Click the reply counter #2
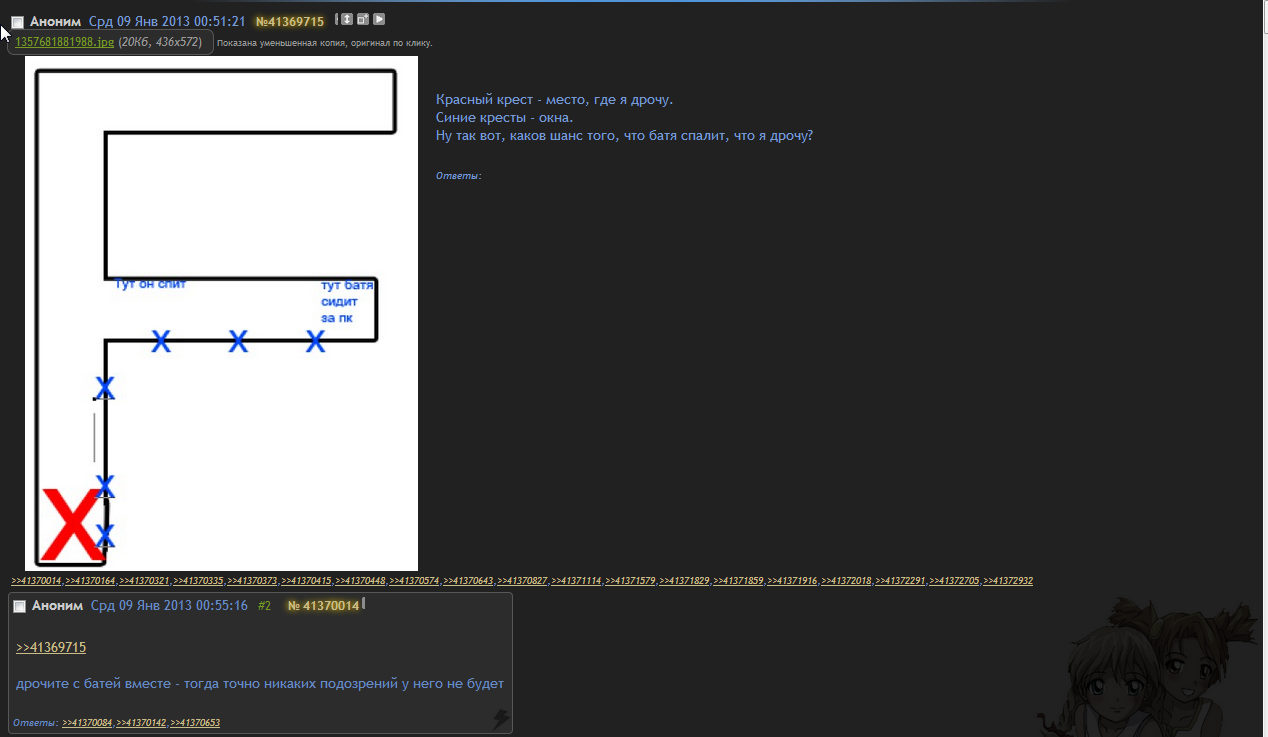The width and height of the screenshot is (1268, 737). tap(264, 606)
